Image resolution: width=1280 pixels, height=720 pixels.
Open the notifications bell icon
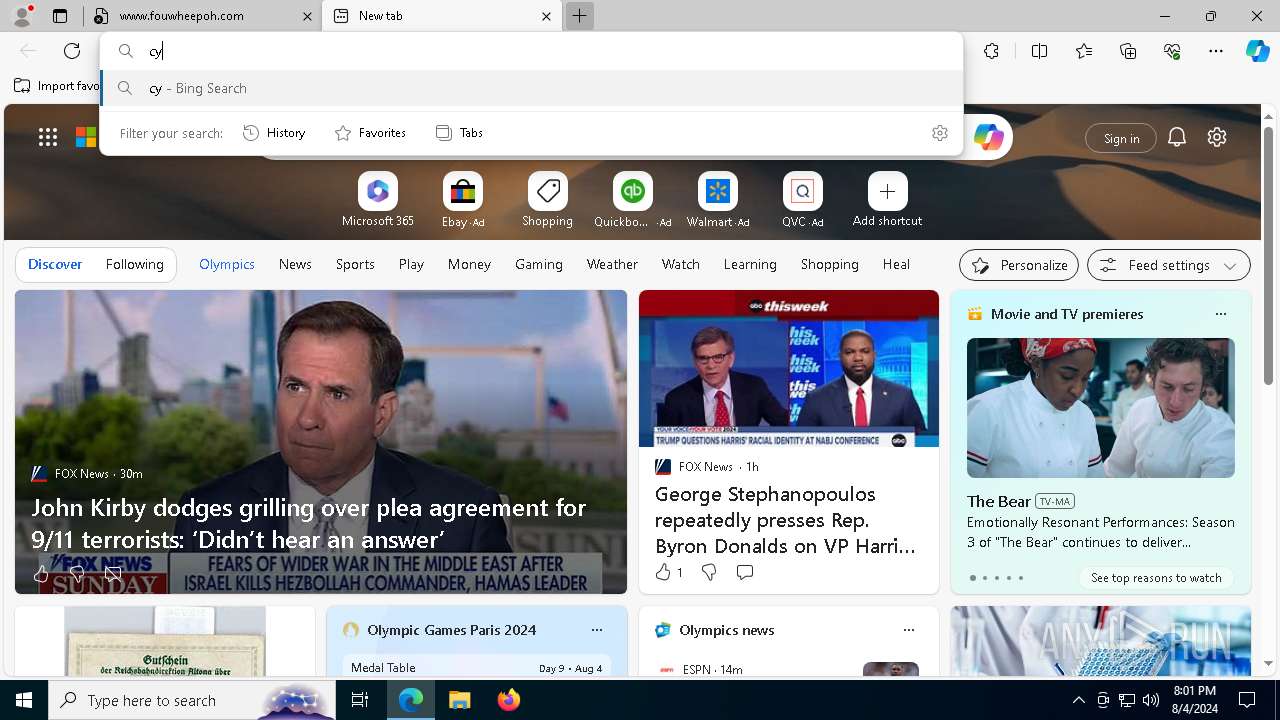[x=1177, y=138]
